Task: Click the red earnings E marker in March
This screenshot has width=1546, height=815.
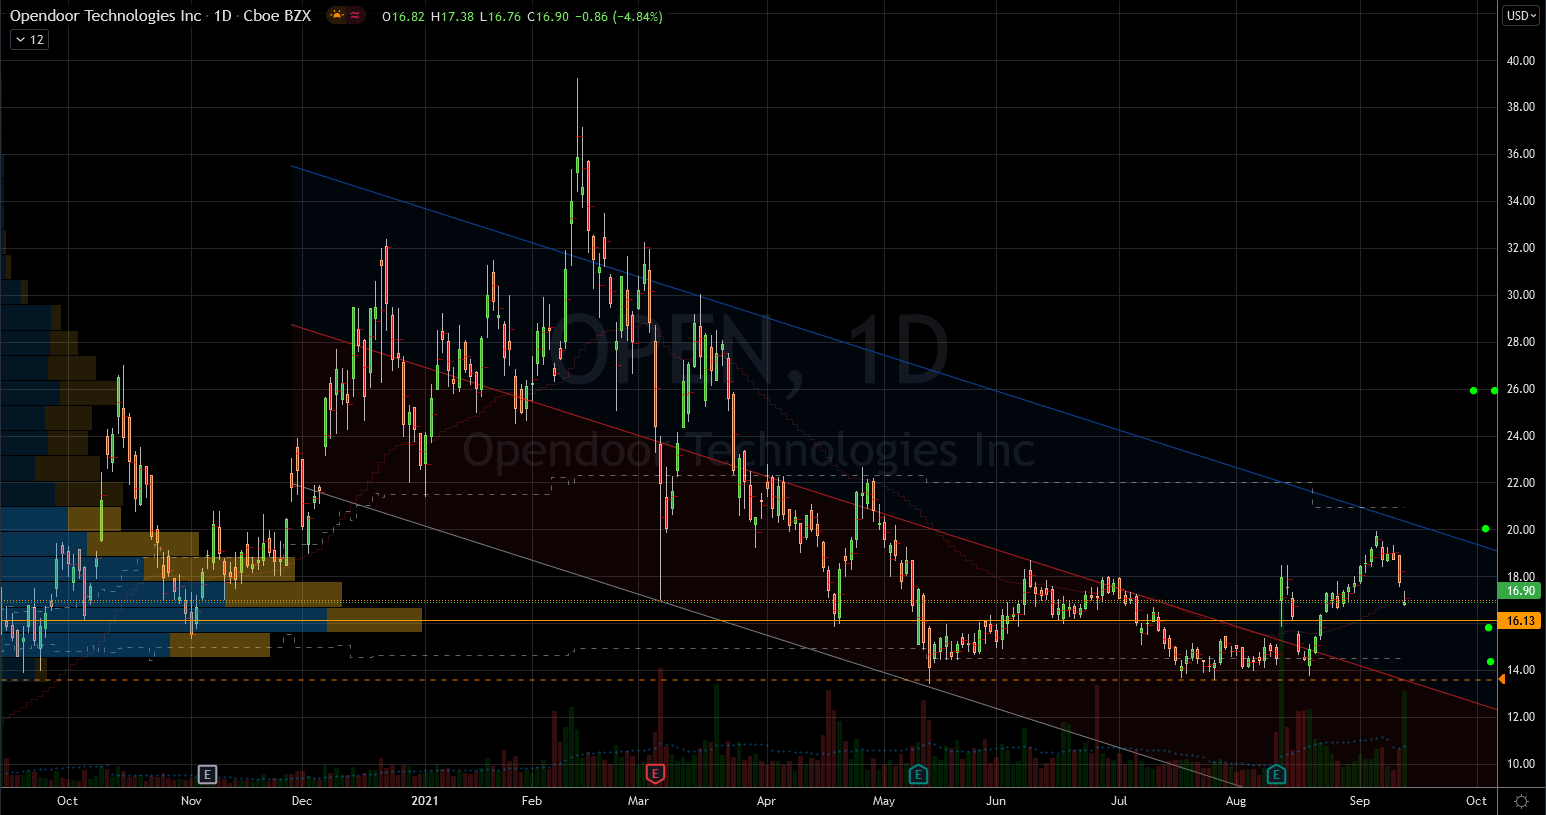Action: pos(655,774)
